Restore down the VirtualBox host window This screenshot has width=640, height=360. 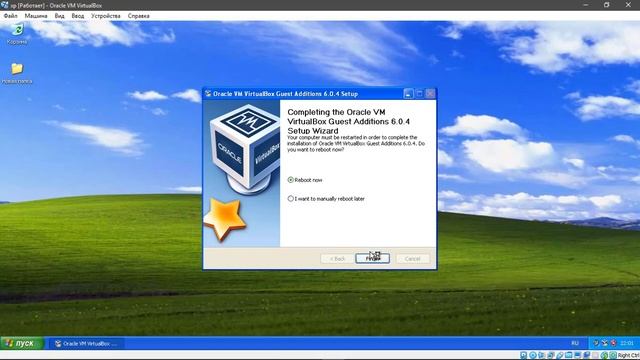point(607,5)
